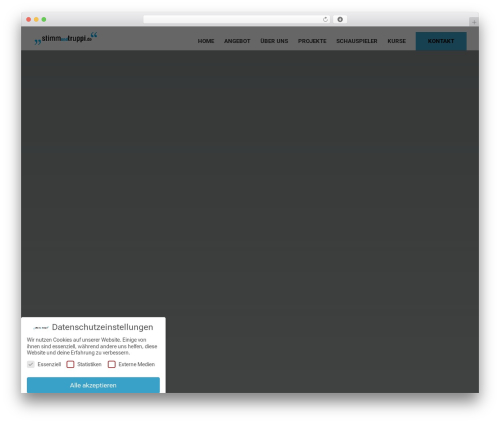Reload the page using the refresh icon
This screenshot has height=423, width=500.
click(x=325, y=19)
